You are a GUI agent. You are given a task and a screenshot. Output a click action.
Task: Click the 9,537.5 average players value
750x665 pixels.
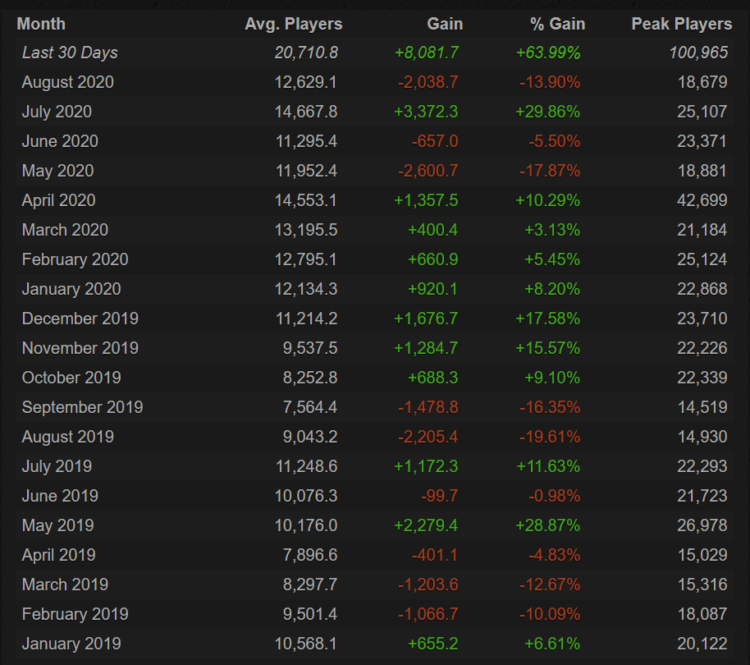310,348
